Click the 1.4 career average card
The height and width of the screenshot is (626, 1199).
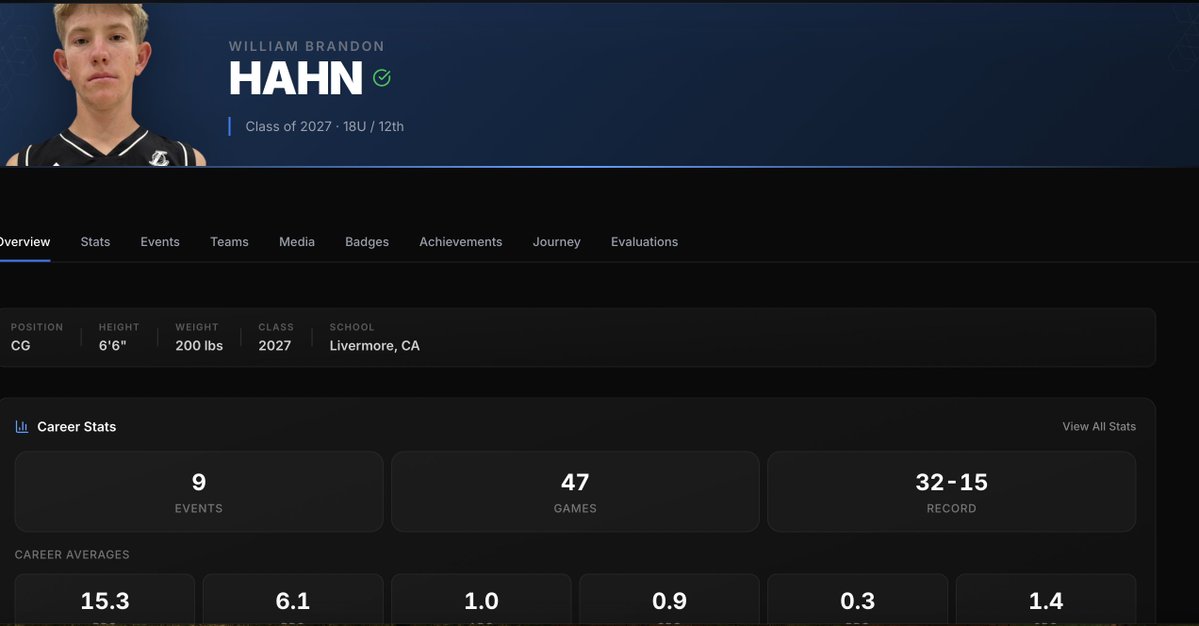[1045, 600]
